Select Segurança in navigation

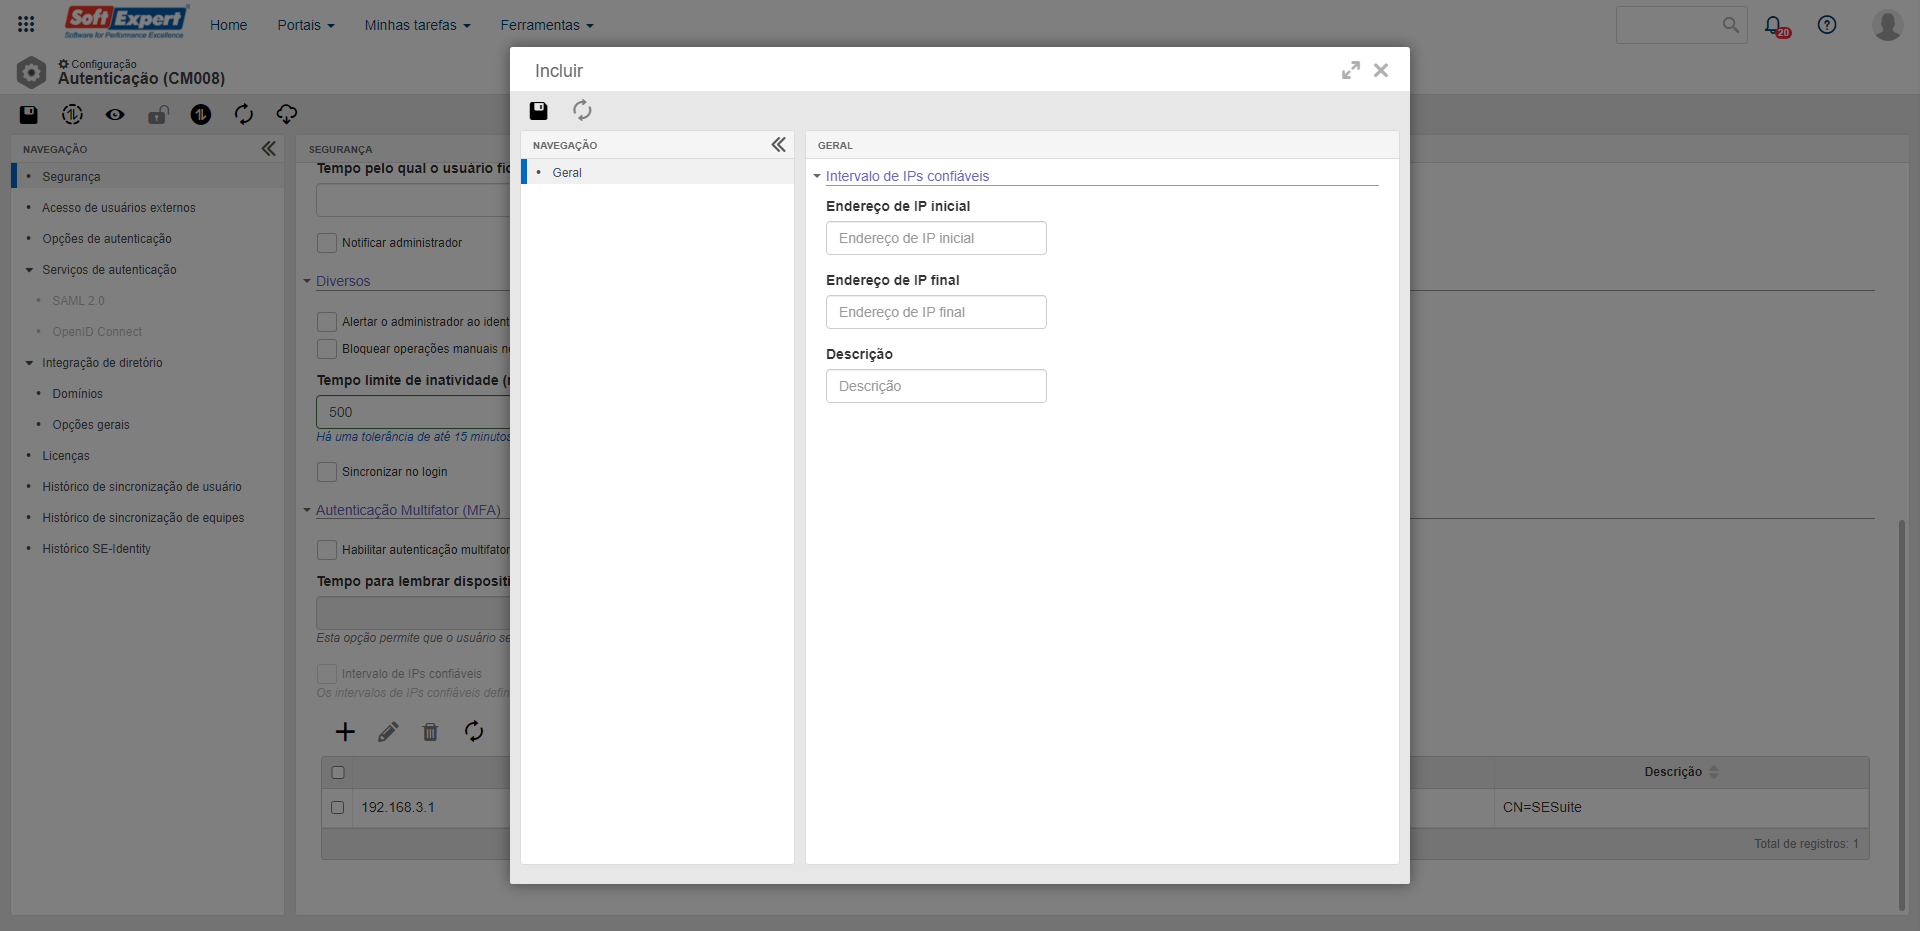pyautogui.click(x=148, y=177)
